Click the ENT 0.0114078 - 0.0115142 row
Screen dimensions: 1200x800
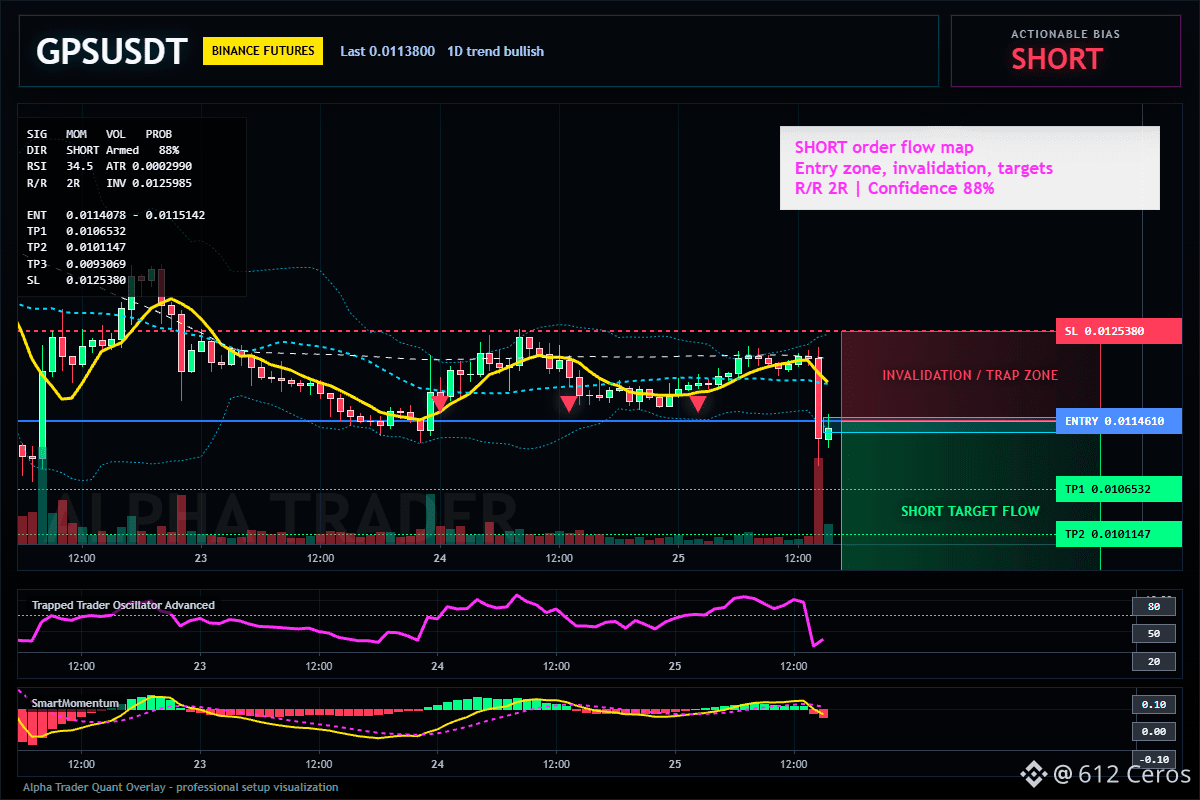click(116, 214)
